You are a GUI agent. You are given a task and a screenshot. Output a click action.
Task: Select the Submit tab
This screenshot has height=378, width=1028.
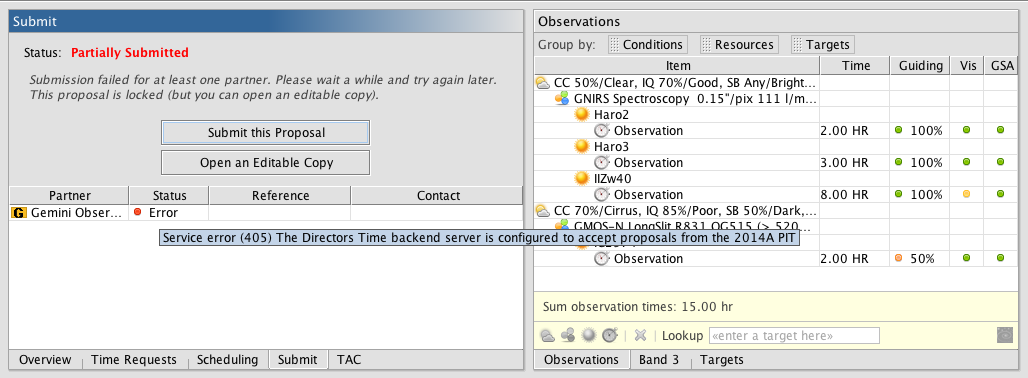[x=298, y=360]
